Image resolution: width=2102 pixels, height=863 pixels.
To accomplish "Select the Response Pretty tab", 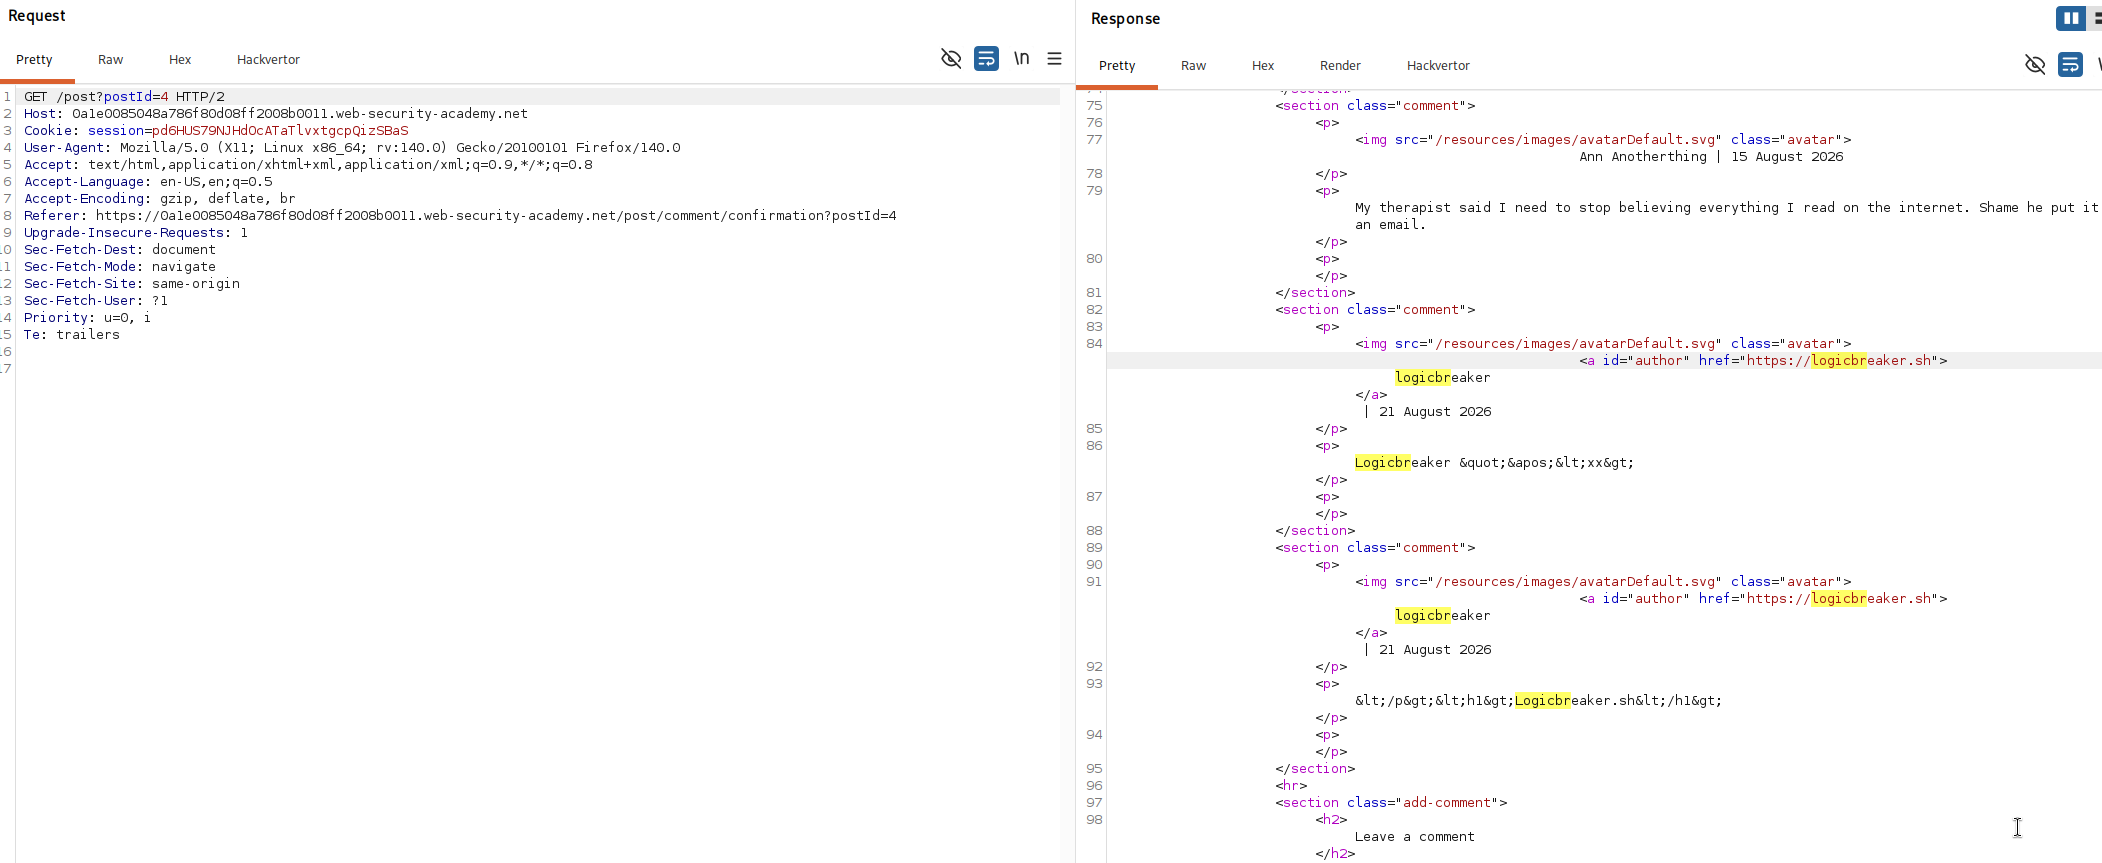I will point(1117,66).
